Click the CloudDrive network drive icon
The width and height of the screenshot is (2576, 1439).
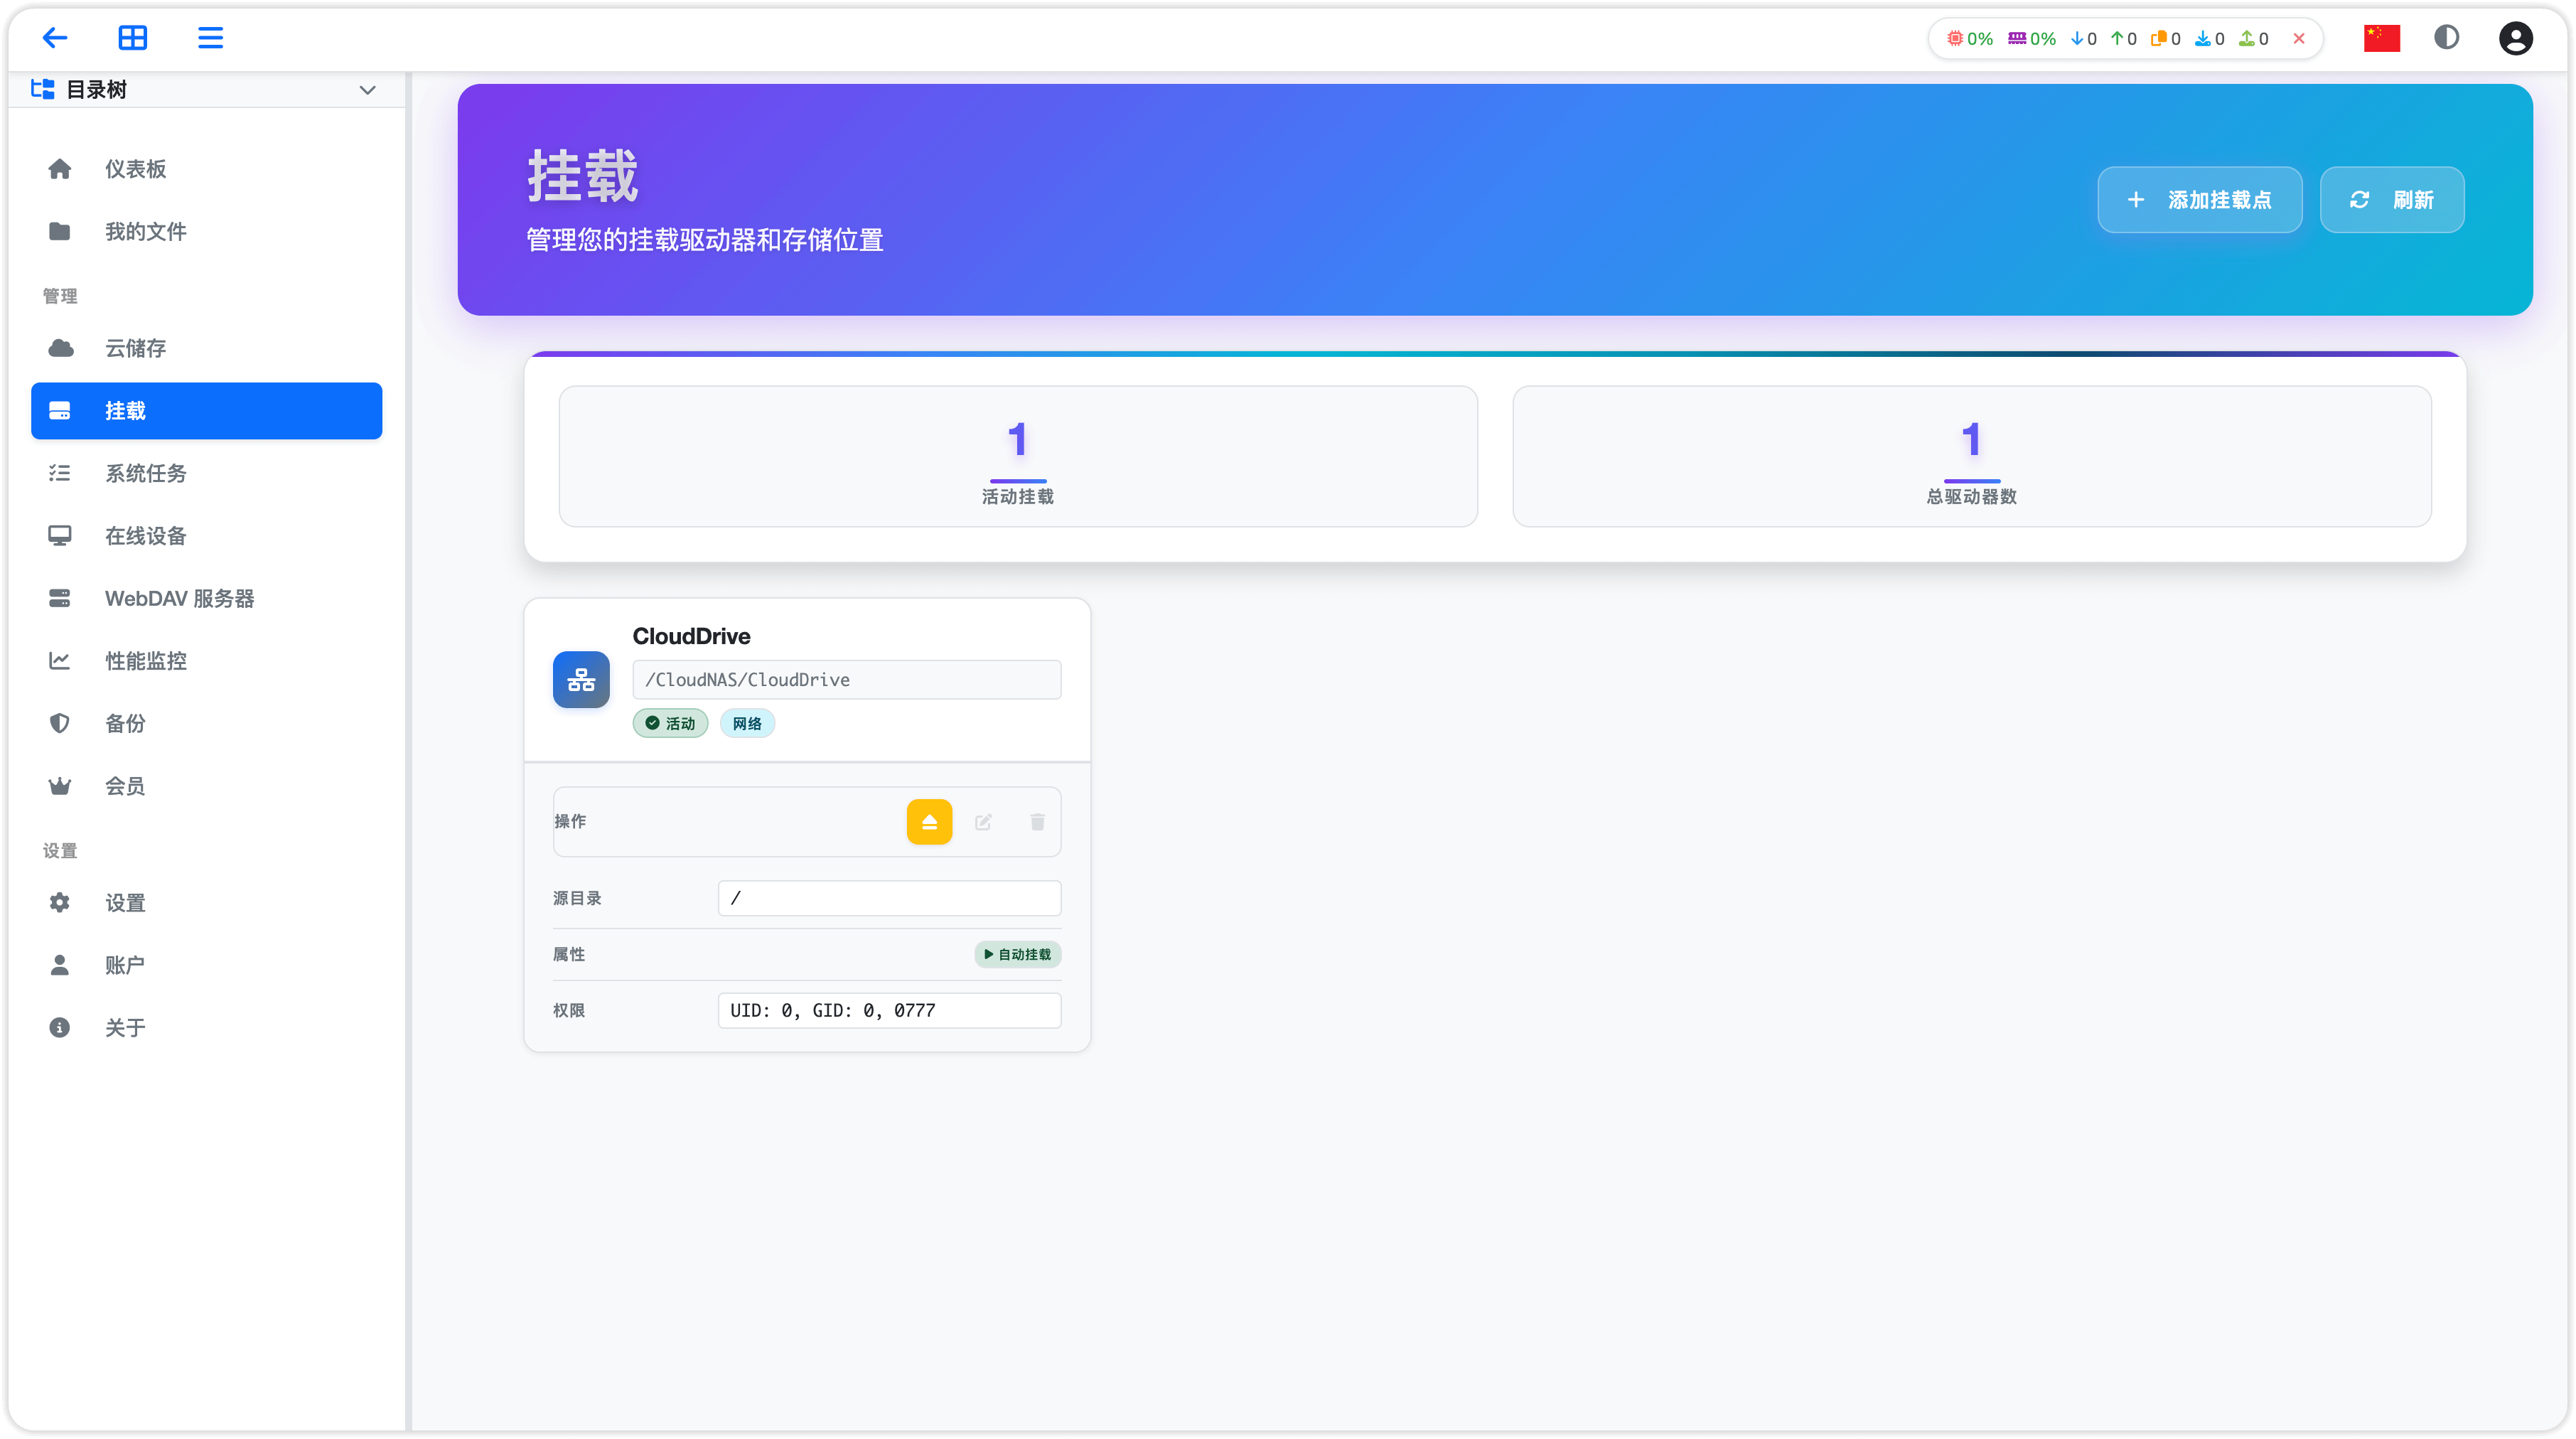click(x=581, y=680)
